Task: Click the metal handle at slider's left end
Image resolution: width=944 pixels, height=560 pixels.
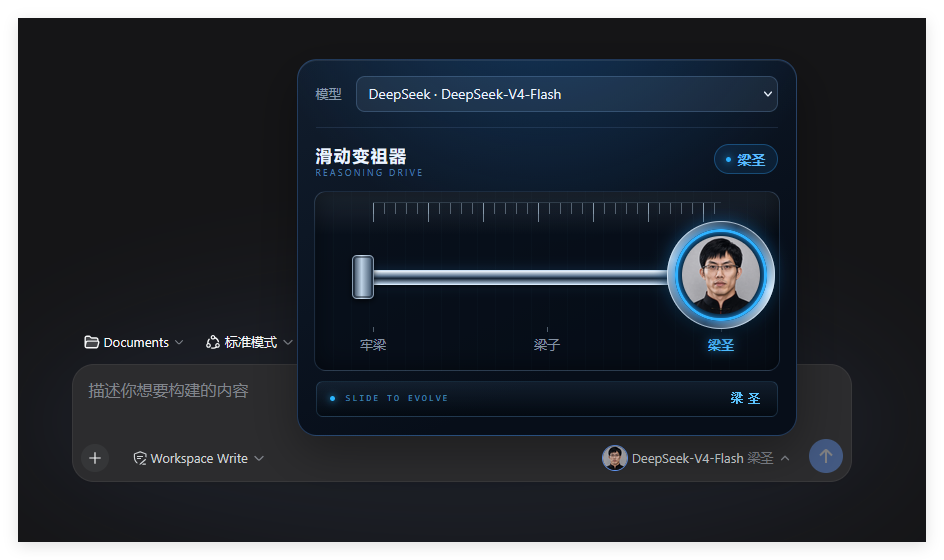Action: coord(363,277)
